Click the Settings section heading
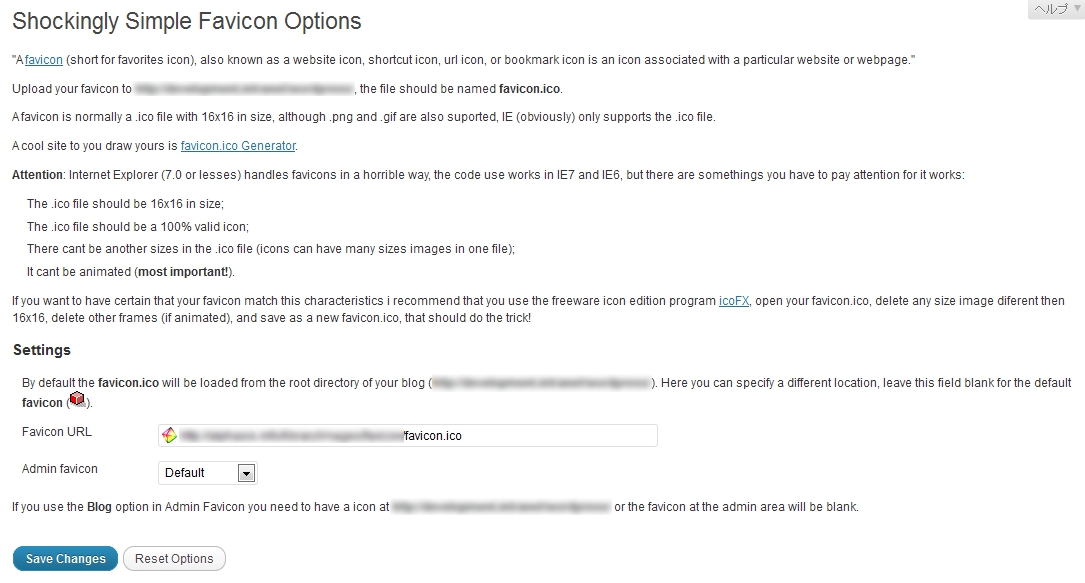Image resolution: width=1085 pixels, height=583 pixels. 42,350
